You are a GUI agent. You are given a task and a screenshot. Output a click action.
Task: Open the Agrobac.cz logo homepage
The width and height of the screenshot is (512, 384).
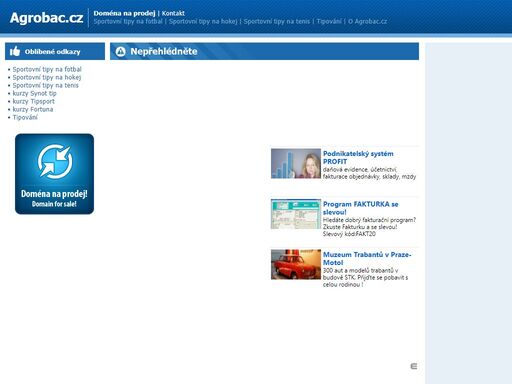pyautogui.click(x=46, y=18)
